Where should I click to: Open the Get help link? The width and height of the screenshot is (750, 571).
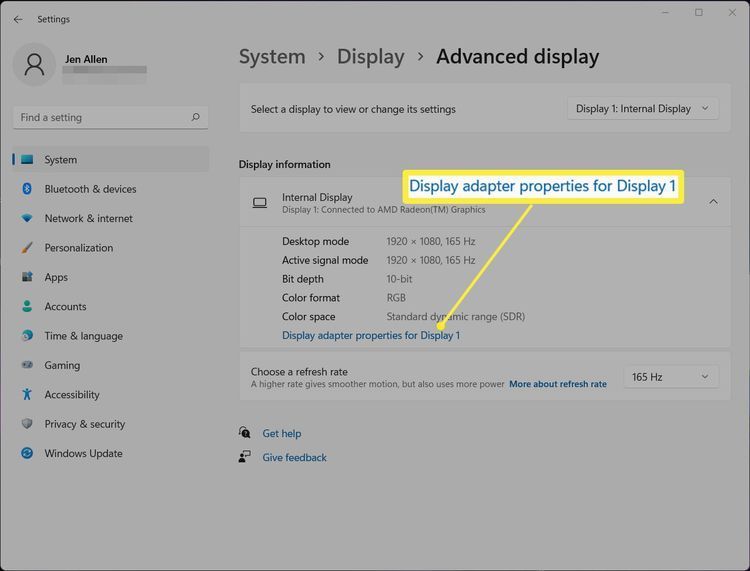click(281, 434)
